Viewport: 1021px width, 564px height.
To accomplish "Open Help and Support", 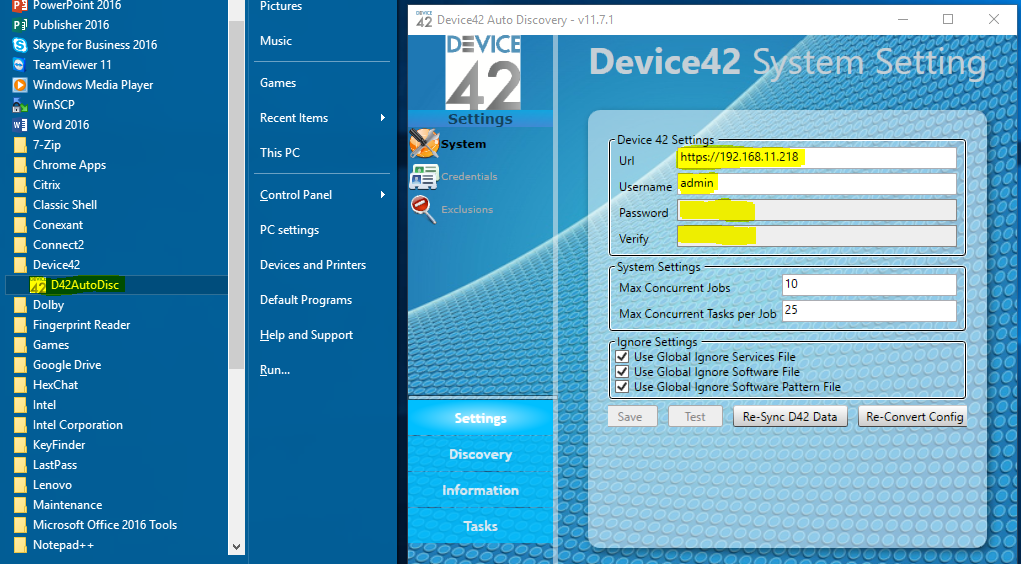I will pyautogui.click(x=306, y=335).
